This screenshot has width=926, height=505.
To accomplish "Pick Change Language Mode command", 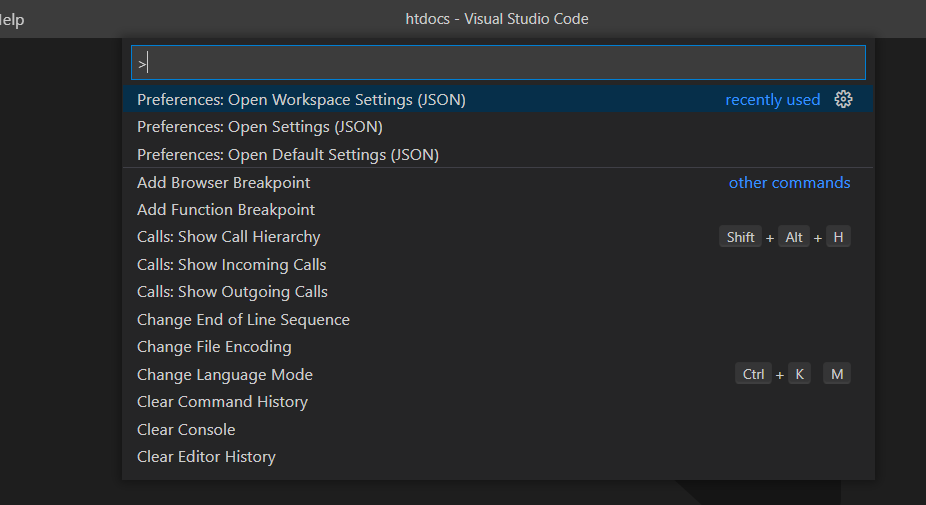I will pos(498,374).
